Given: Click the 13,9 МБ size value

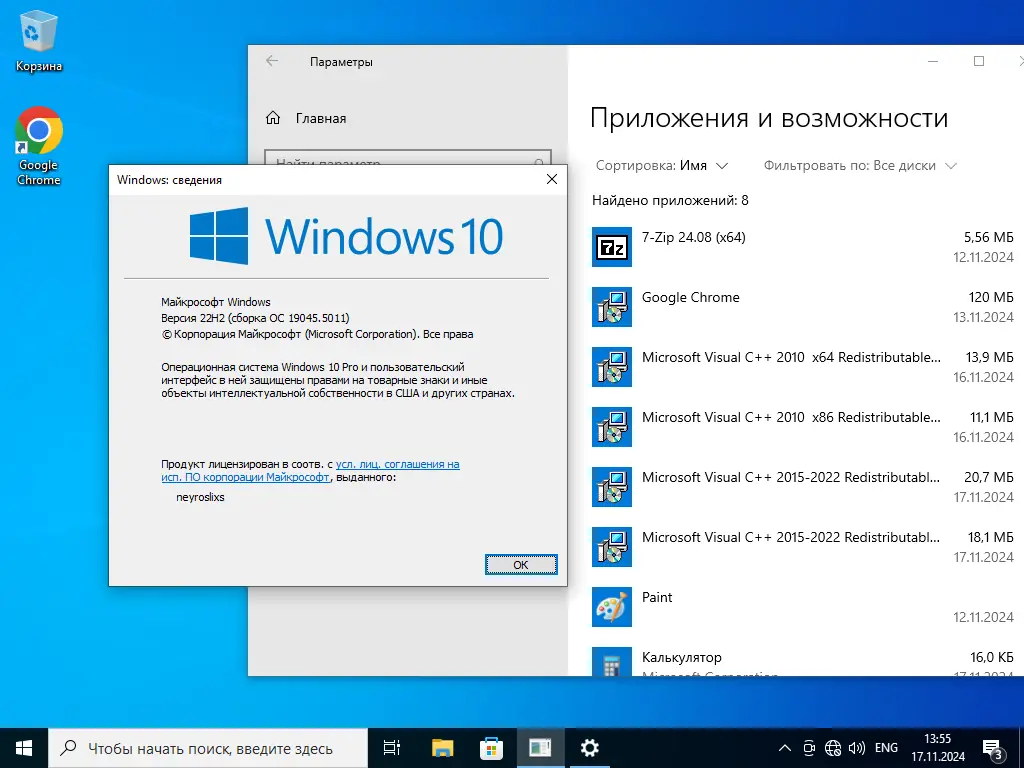Looking at the screenshot, I should point(989,357).
